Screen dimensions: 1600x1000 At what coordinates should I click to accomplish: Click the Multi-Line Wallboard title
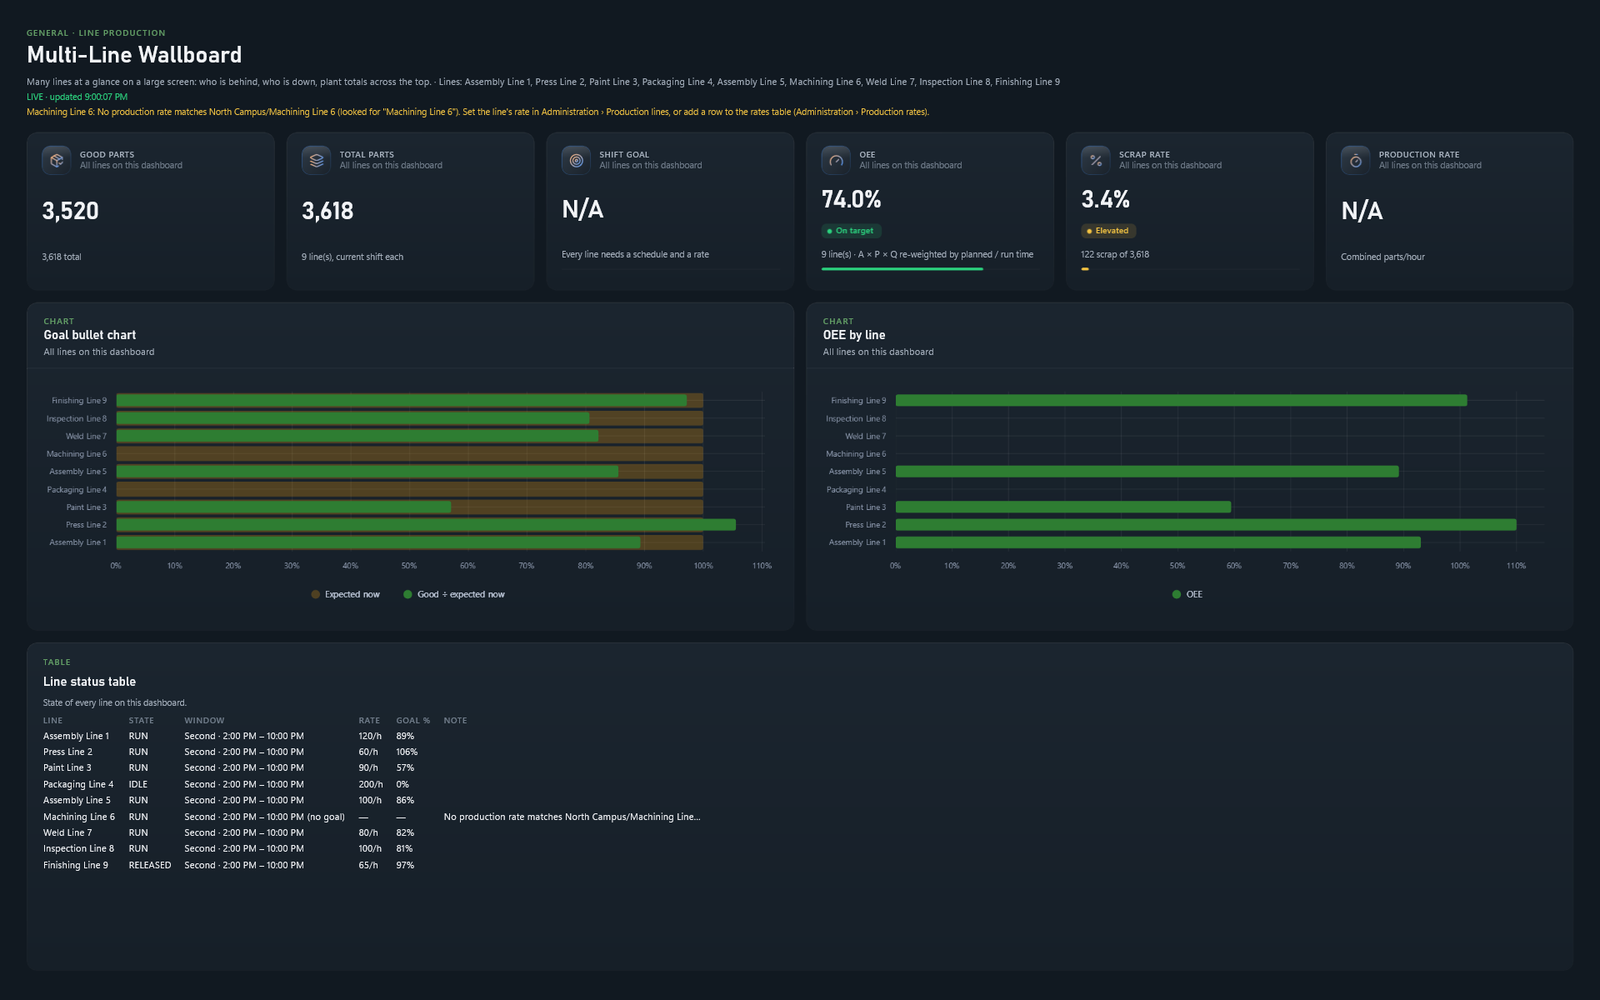click(134, 55)
